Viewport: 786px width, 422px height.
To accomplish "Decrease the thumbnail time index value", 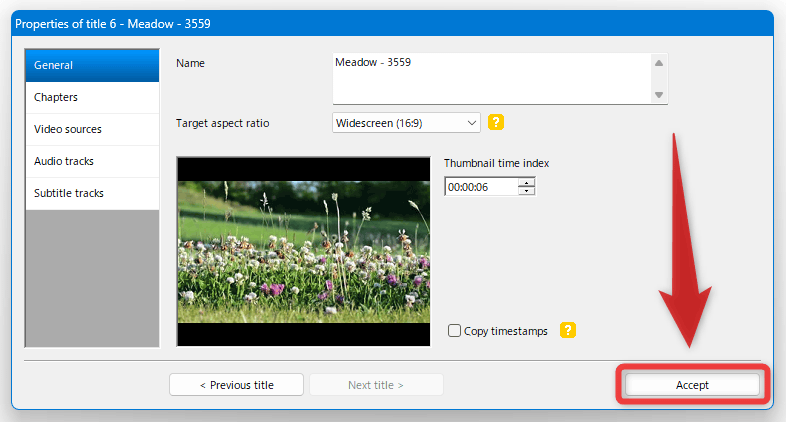I will point(526,191).
